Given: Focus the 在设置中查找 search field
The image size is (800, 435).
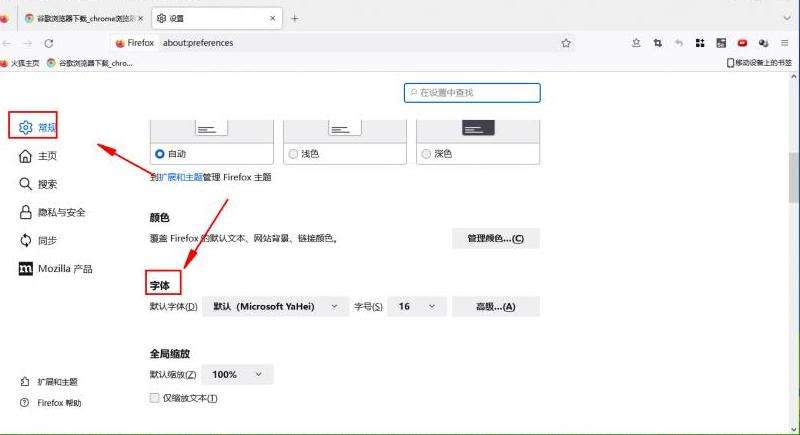Looking at the screenshot, I should [x=472, y=93].
